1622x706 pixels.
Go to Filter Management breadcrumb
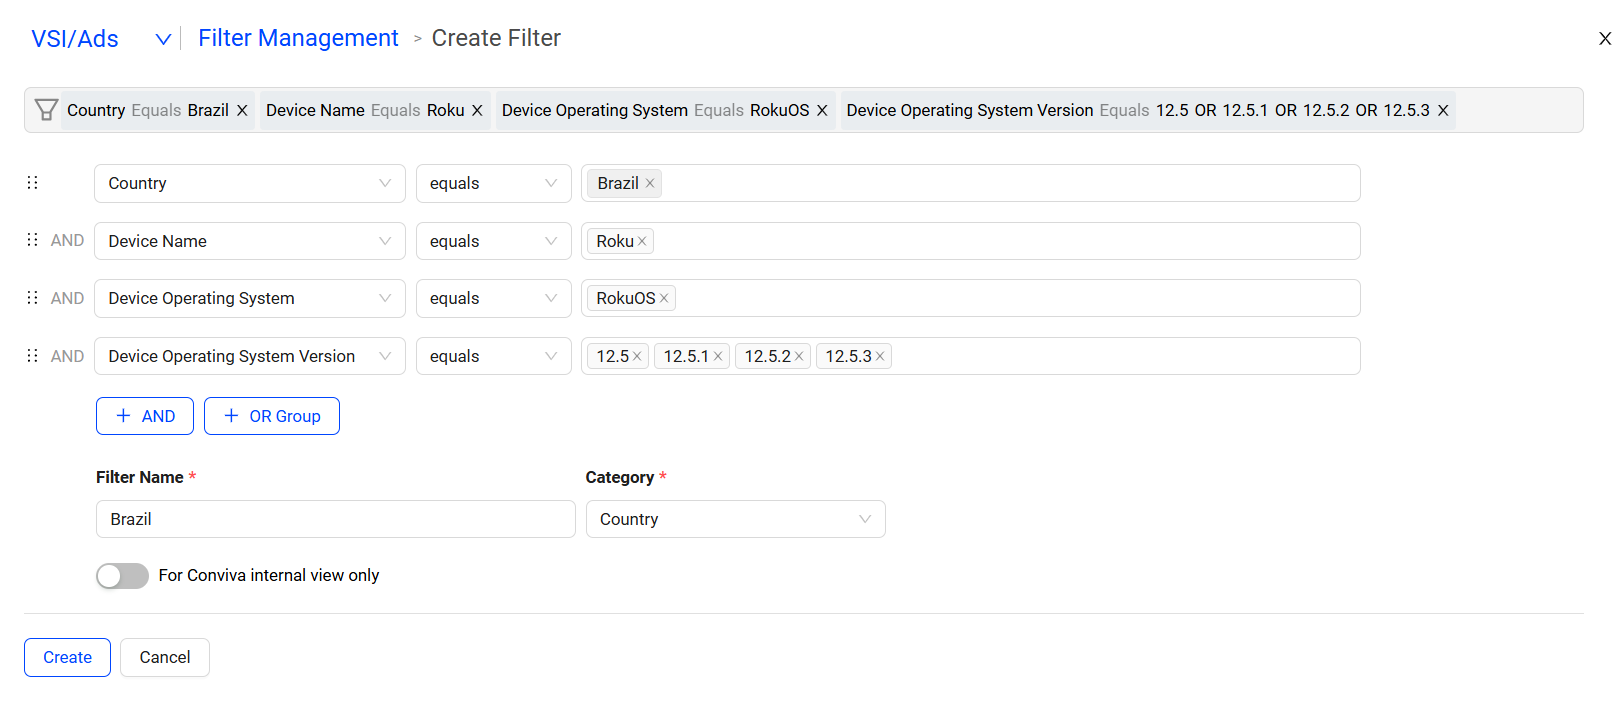tap(298, 38)
